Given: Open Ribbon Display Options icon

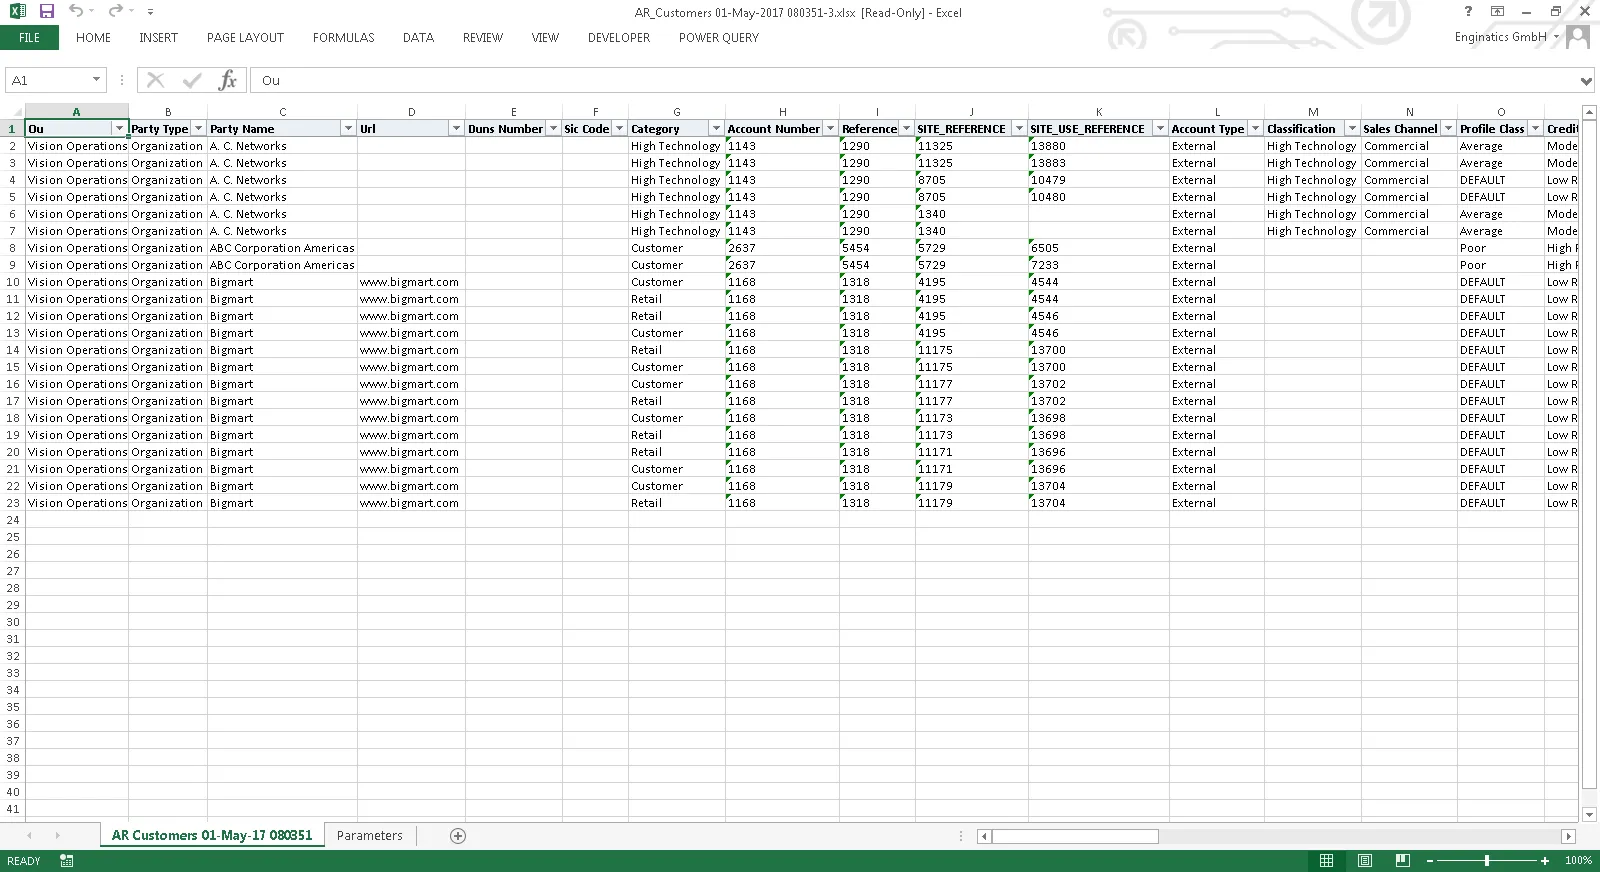Looking at the screenshot, I should pos(1497,12).
